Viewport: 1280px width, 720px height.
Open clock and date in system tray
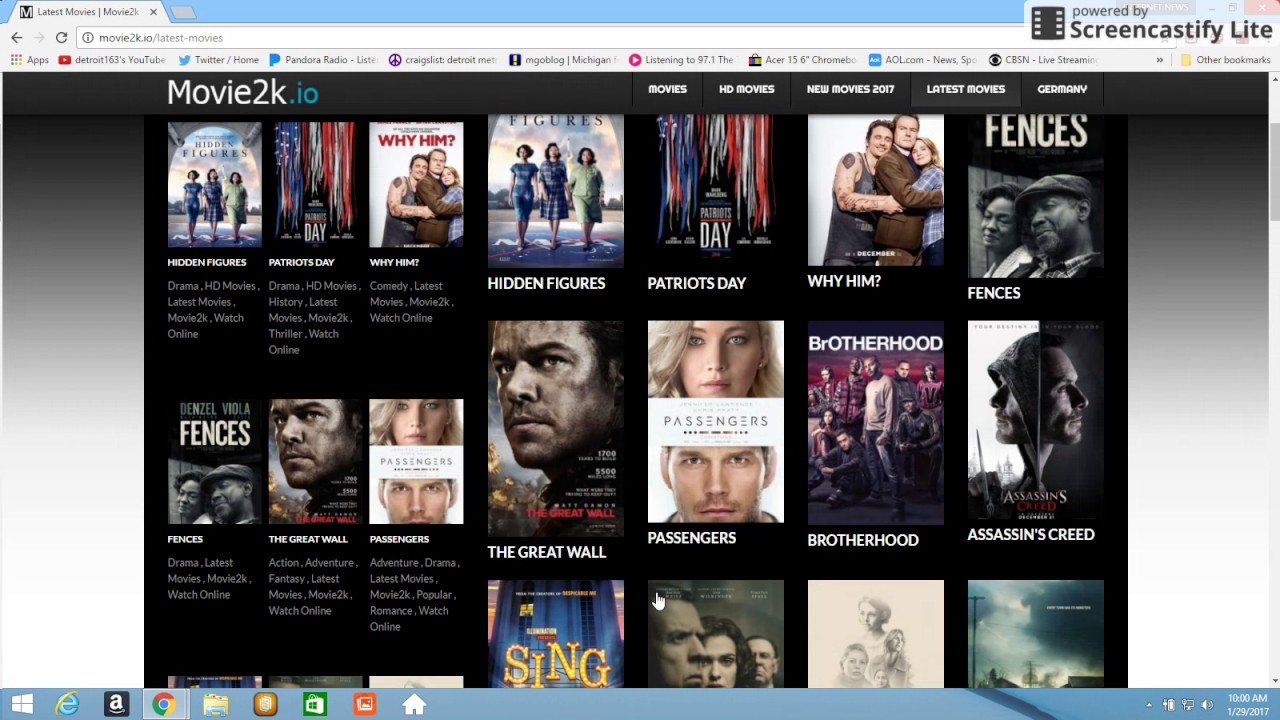[1247, 705]
